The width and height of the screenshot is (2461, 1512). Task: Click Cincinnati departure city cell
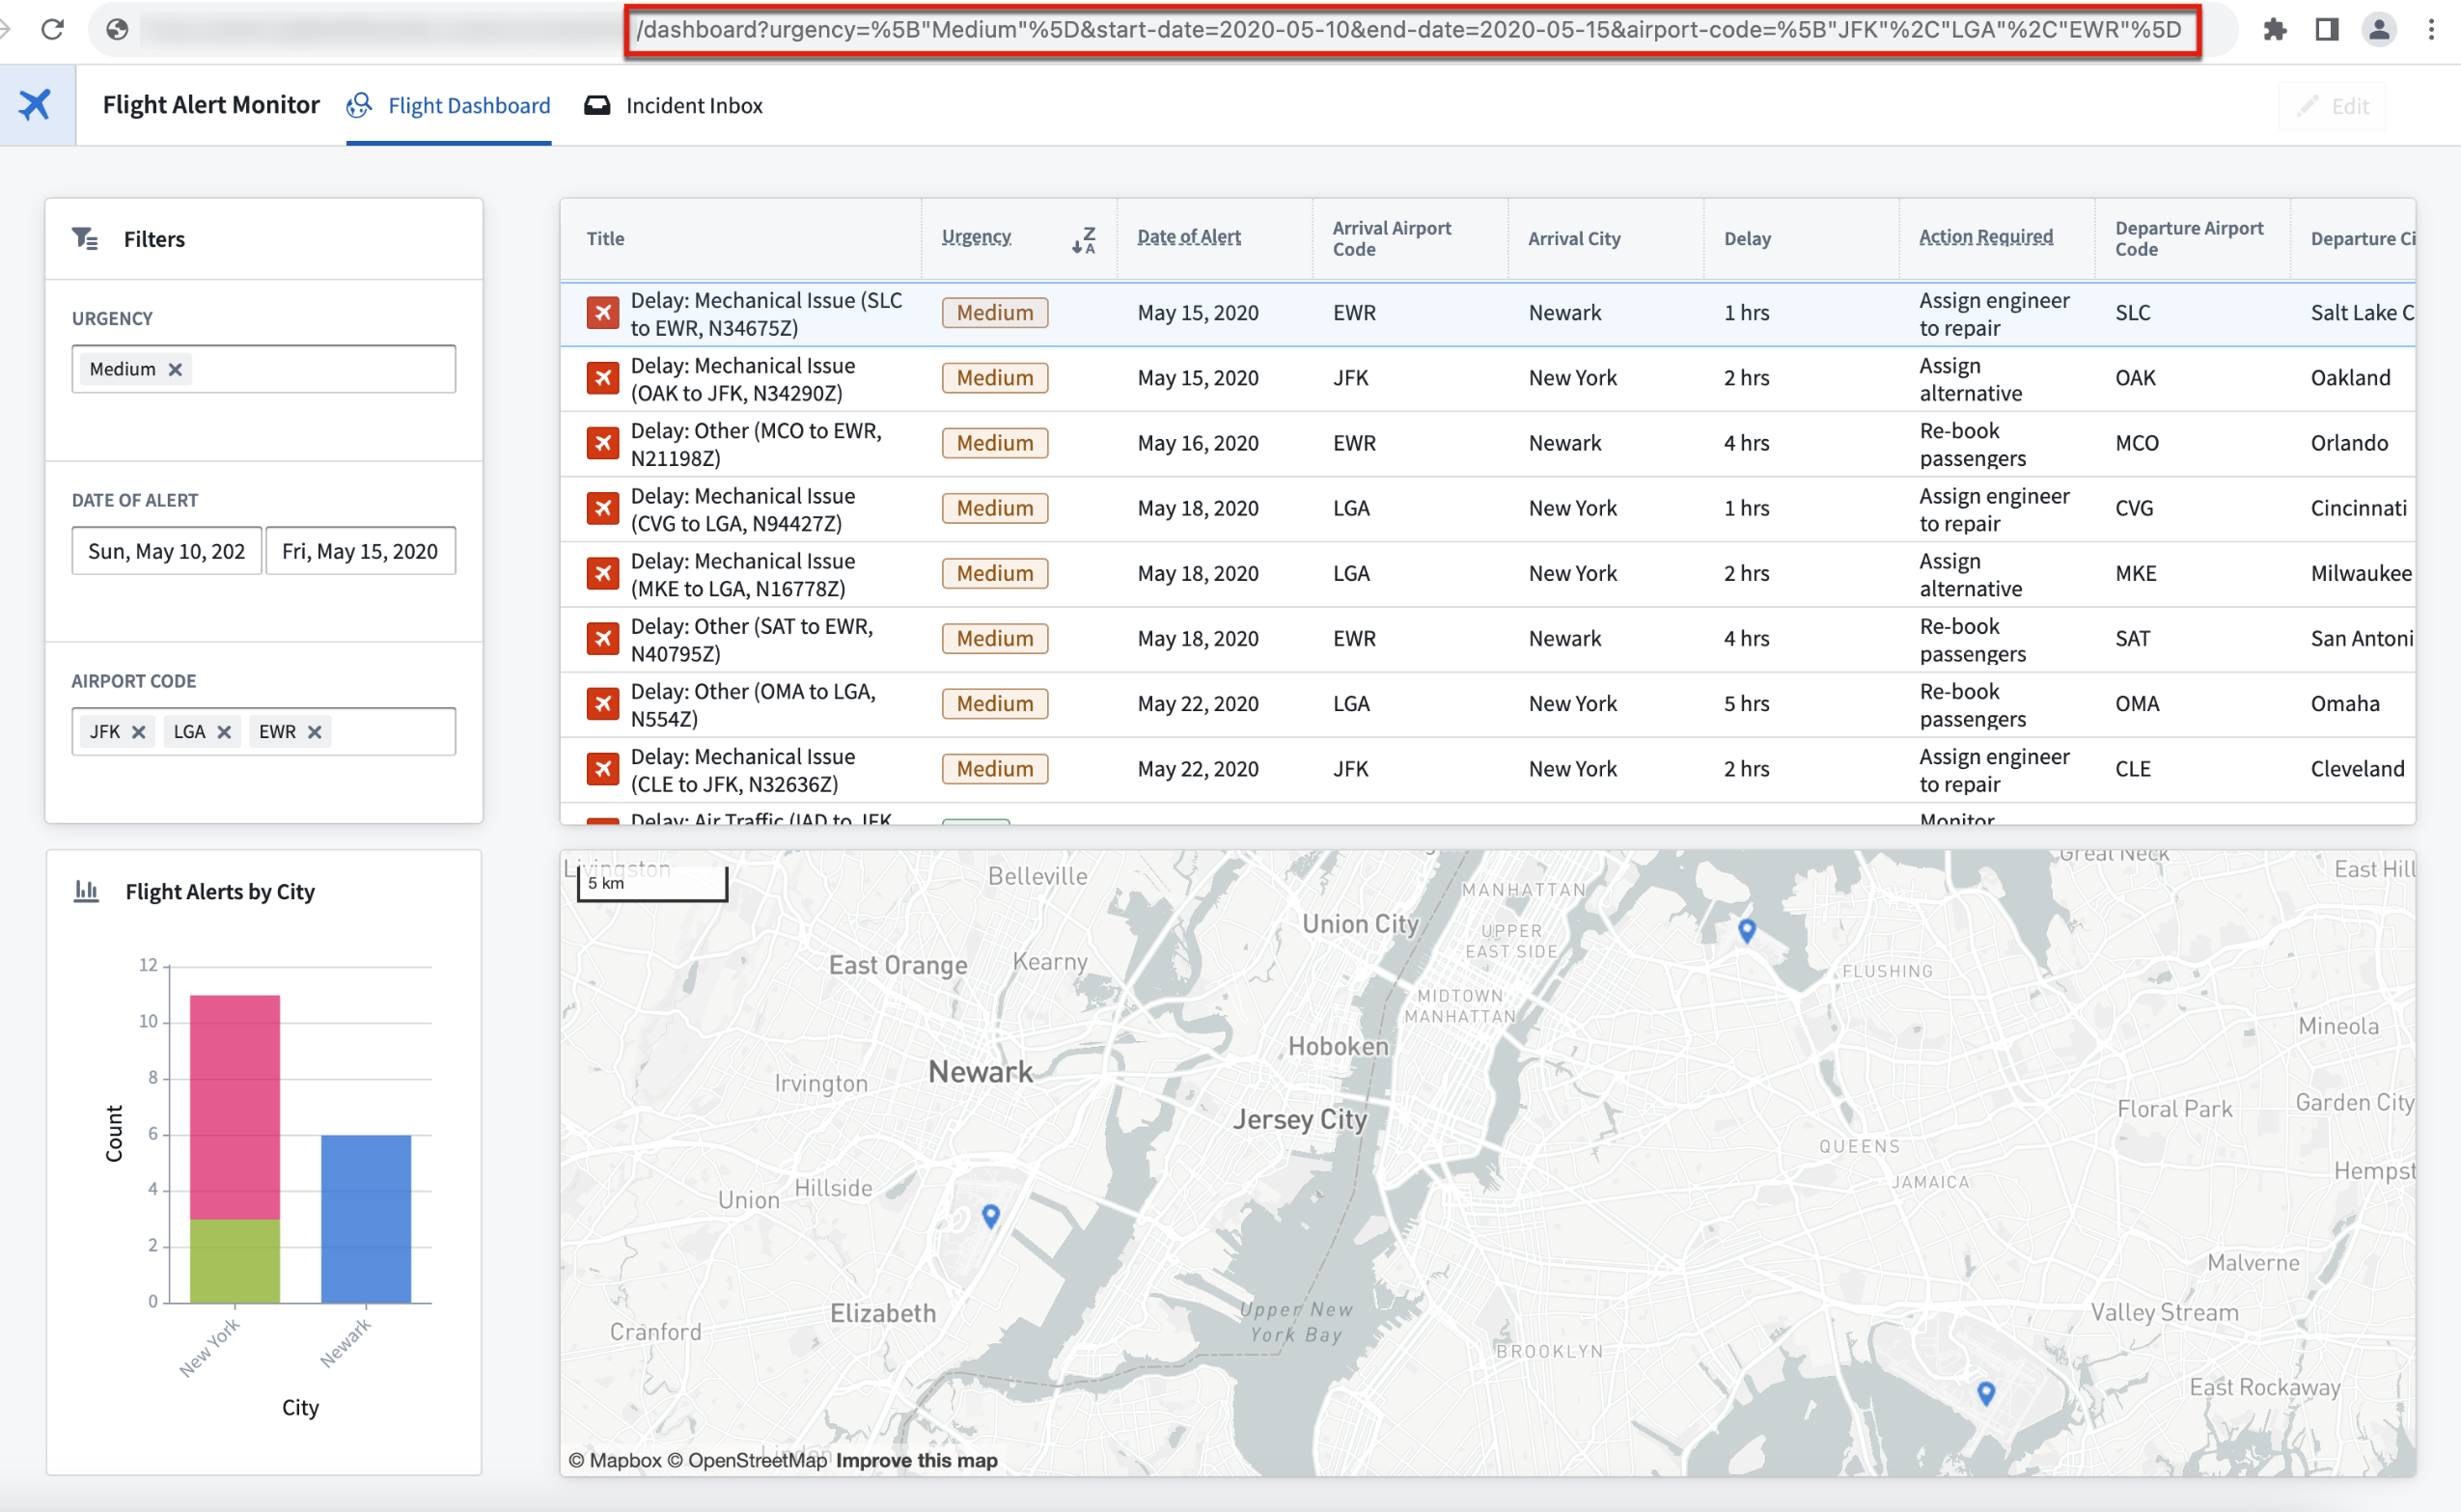pos(2357,508)
